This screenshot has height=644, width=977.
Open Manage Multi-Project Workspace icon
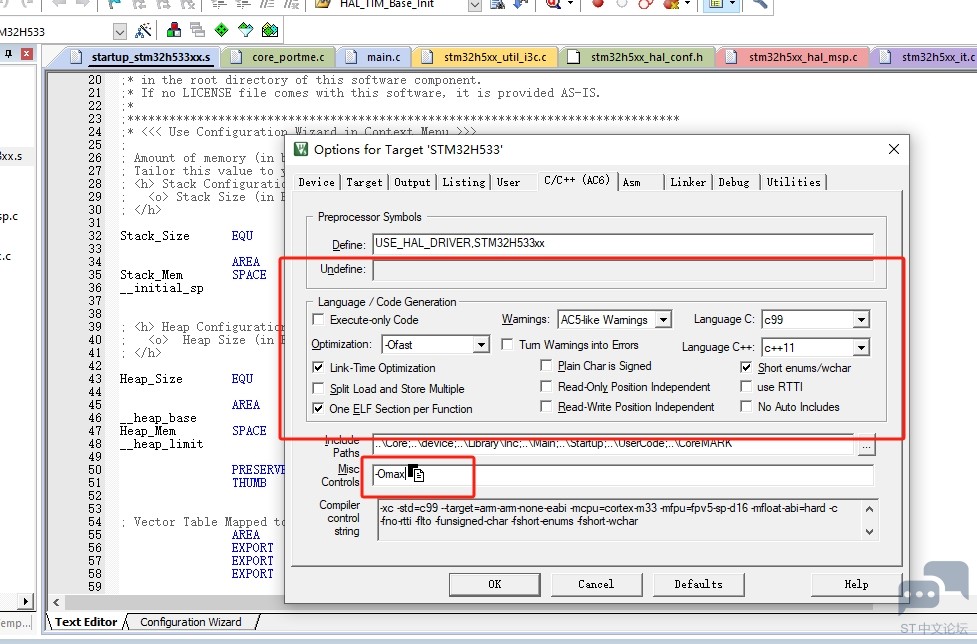[x=198, y=30]
